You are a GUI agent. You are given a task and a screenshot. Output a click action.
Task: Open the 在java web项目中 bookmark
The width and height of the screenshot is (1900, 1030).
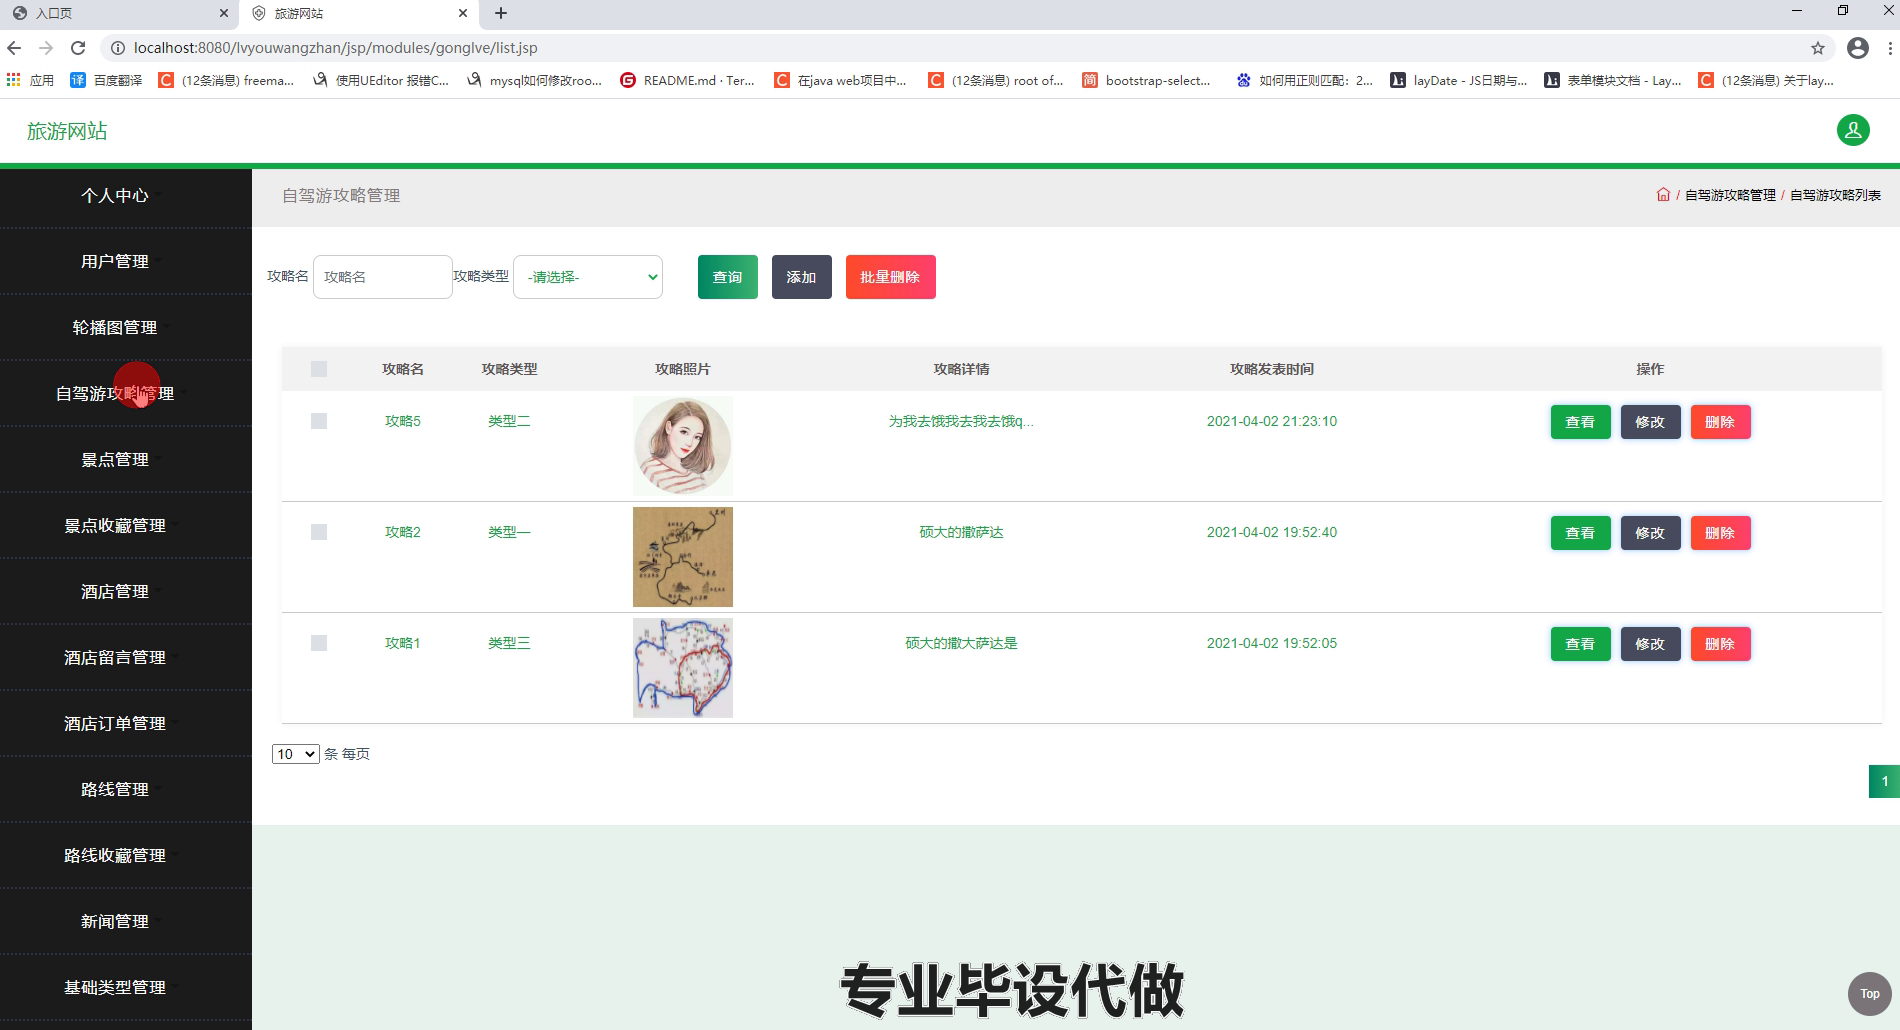[x=841, y=80]
